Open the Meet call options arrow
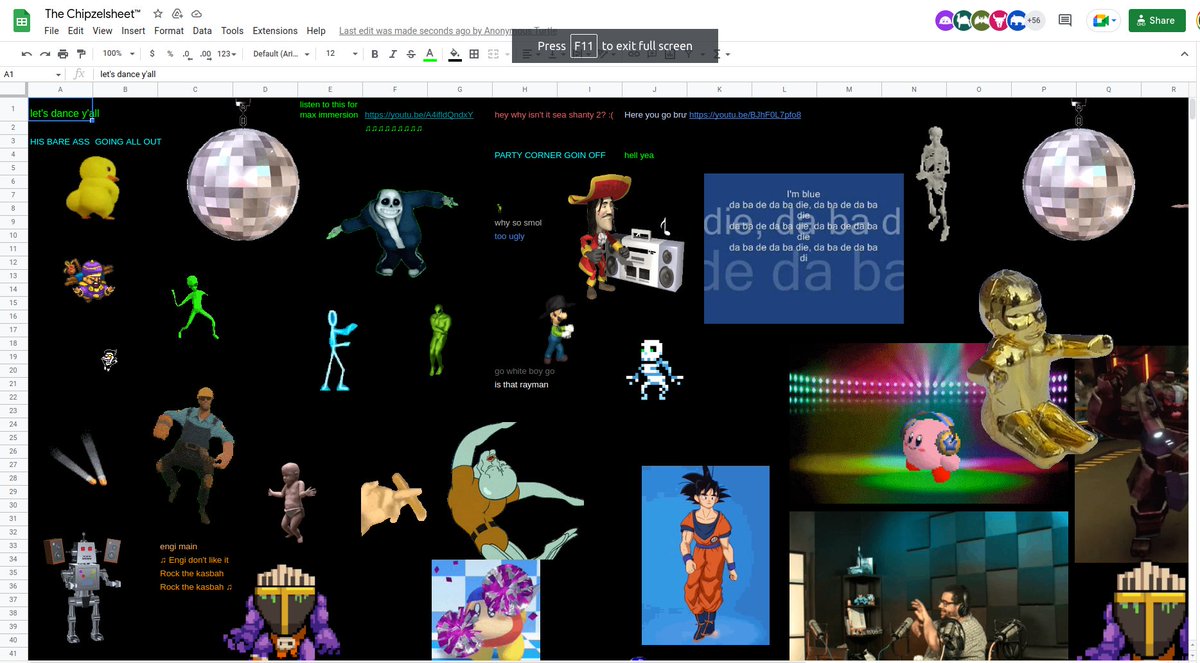Screen dimensions: 1200x663 pyautogui.click(x=1113, y=20)
